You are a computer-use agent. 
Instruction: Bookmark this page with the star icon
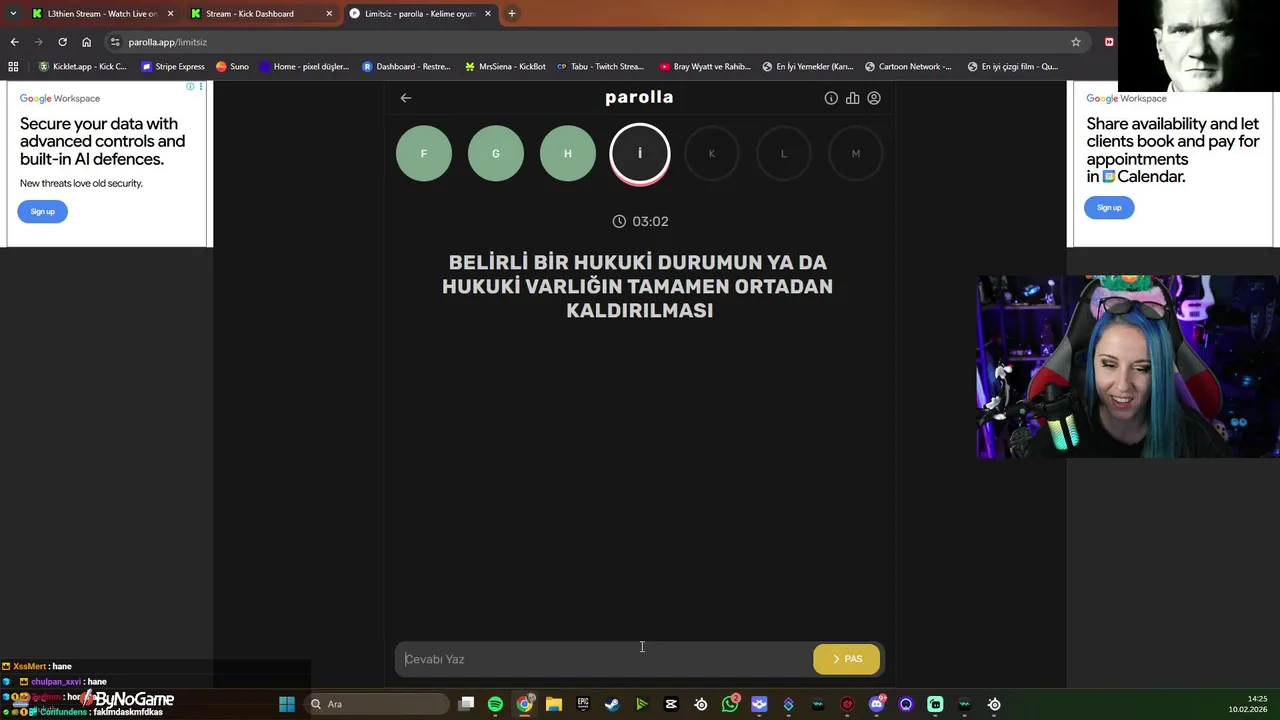point(1076,42)
